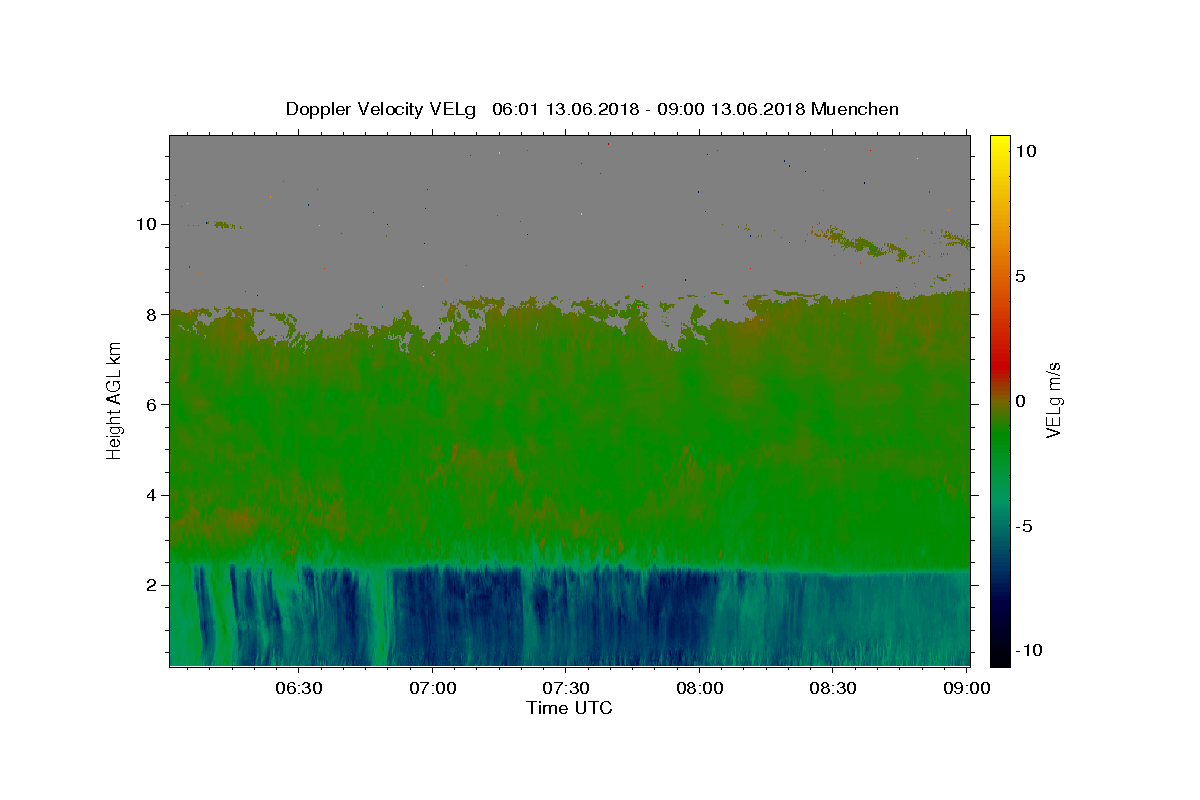Click the colorbar value '-10' at bottom
The height and width of the screenshot is (800, 1200).
pyautogui.click(x=1029, y=651)
